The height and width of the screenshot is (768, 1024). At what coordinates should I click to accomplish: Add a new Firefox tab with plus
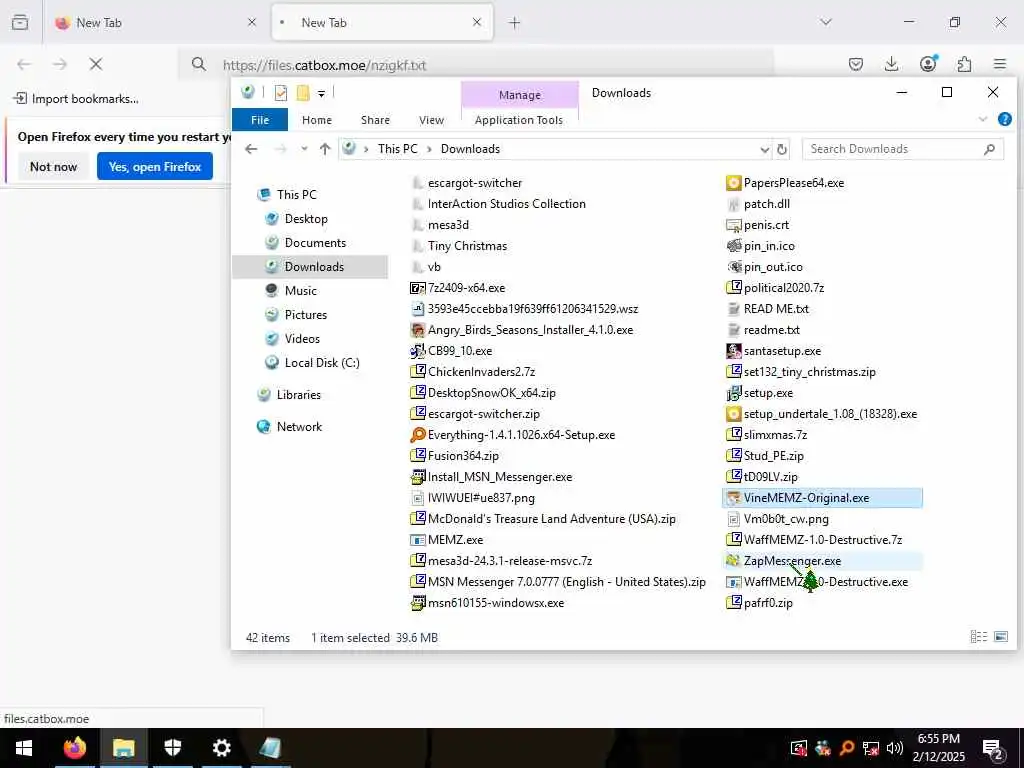click(515, 23)
